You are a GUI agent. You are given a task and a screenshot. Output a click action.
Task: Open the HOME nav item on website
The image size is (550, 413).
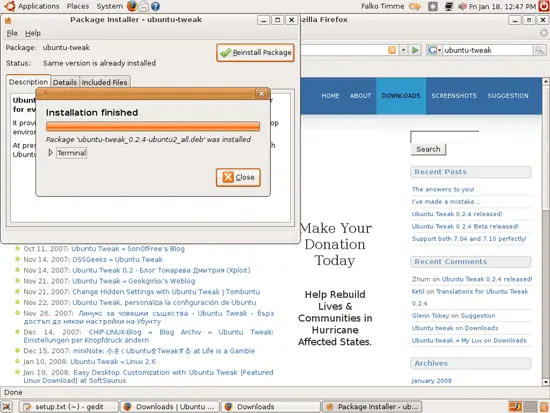pyautogui.click(x=330, y=96)
